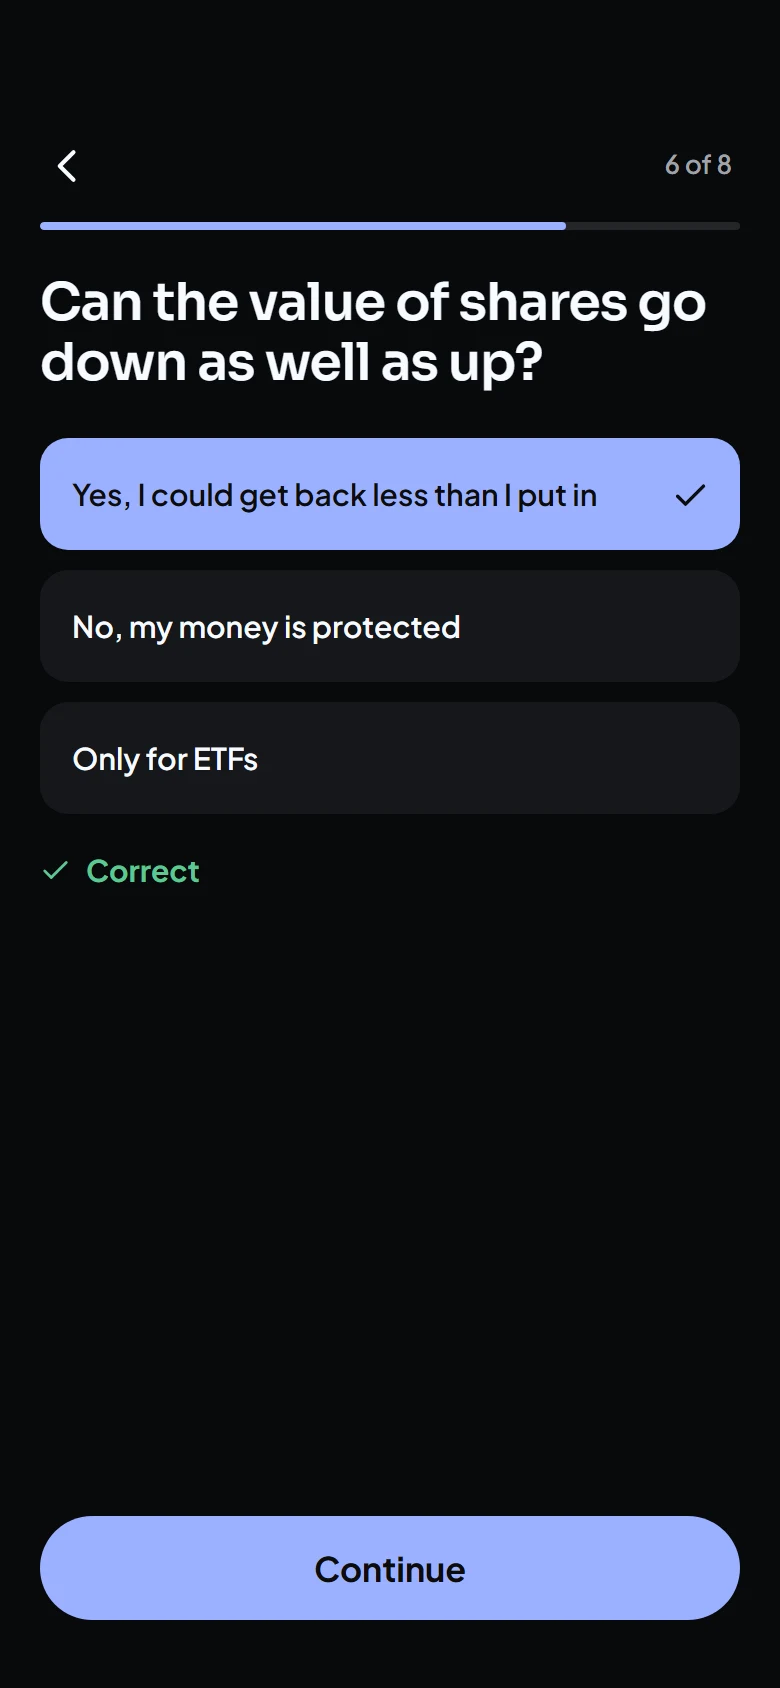Click the question progress indicator text
The width and height of the screenshot is (780, 1688).
698,165
